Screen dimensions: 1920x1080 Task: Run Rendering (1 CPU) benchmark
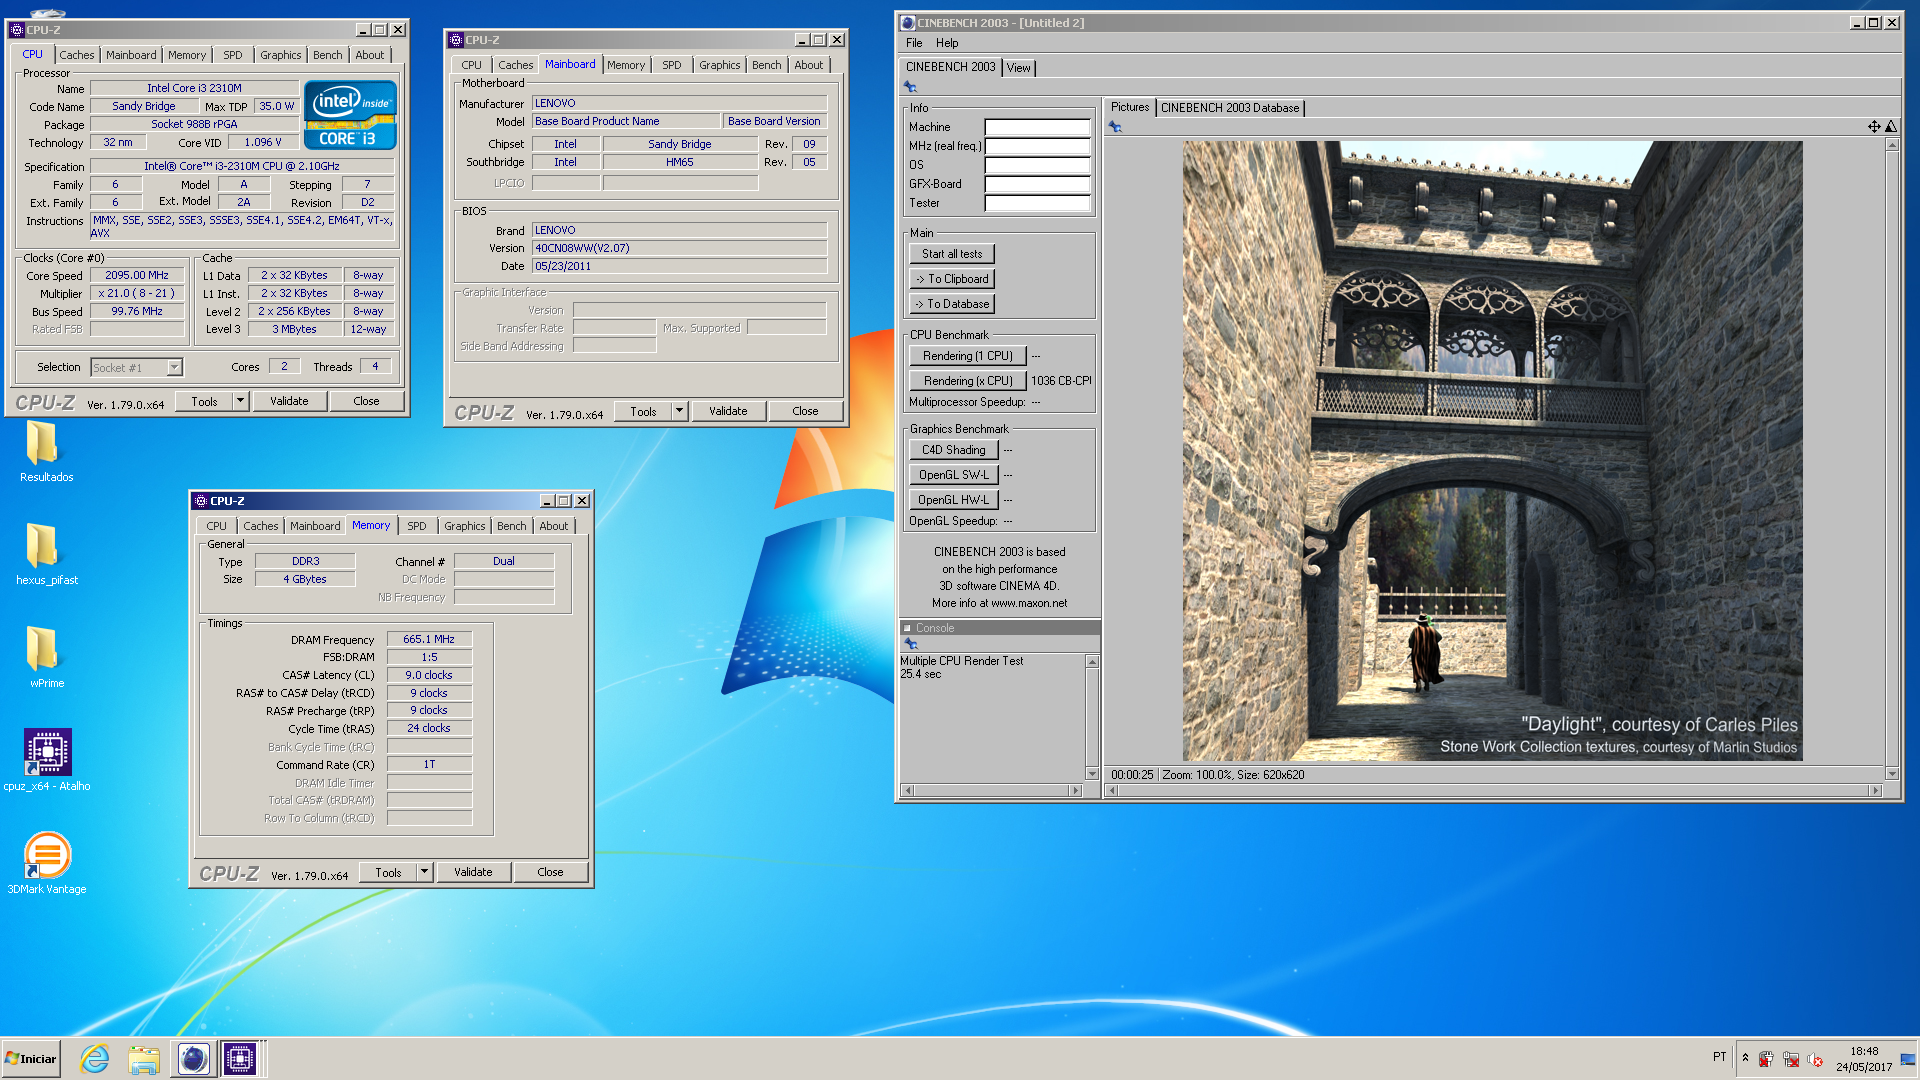[x=968, y=356]
